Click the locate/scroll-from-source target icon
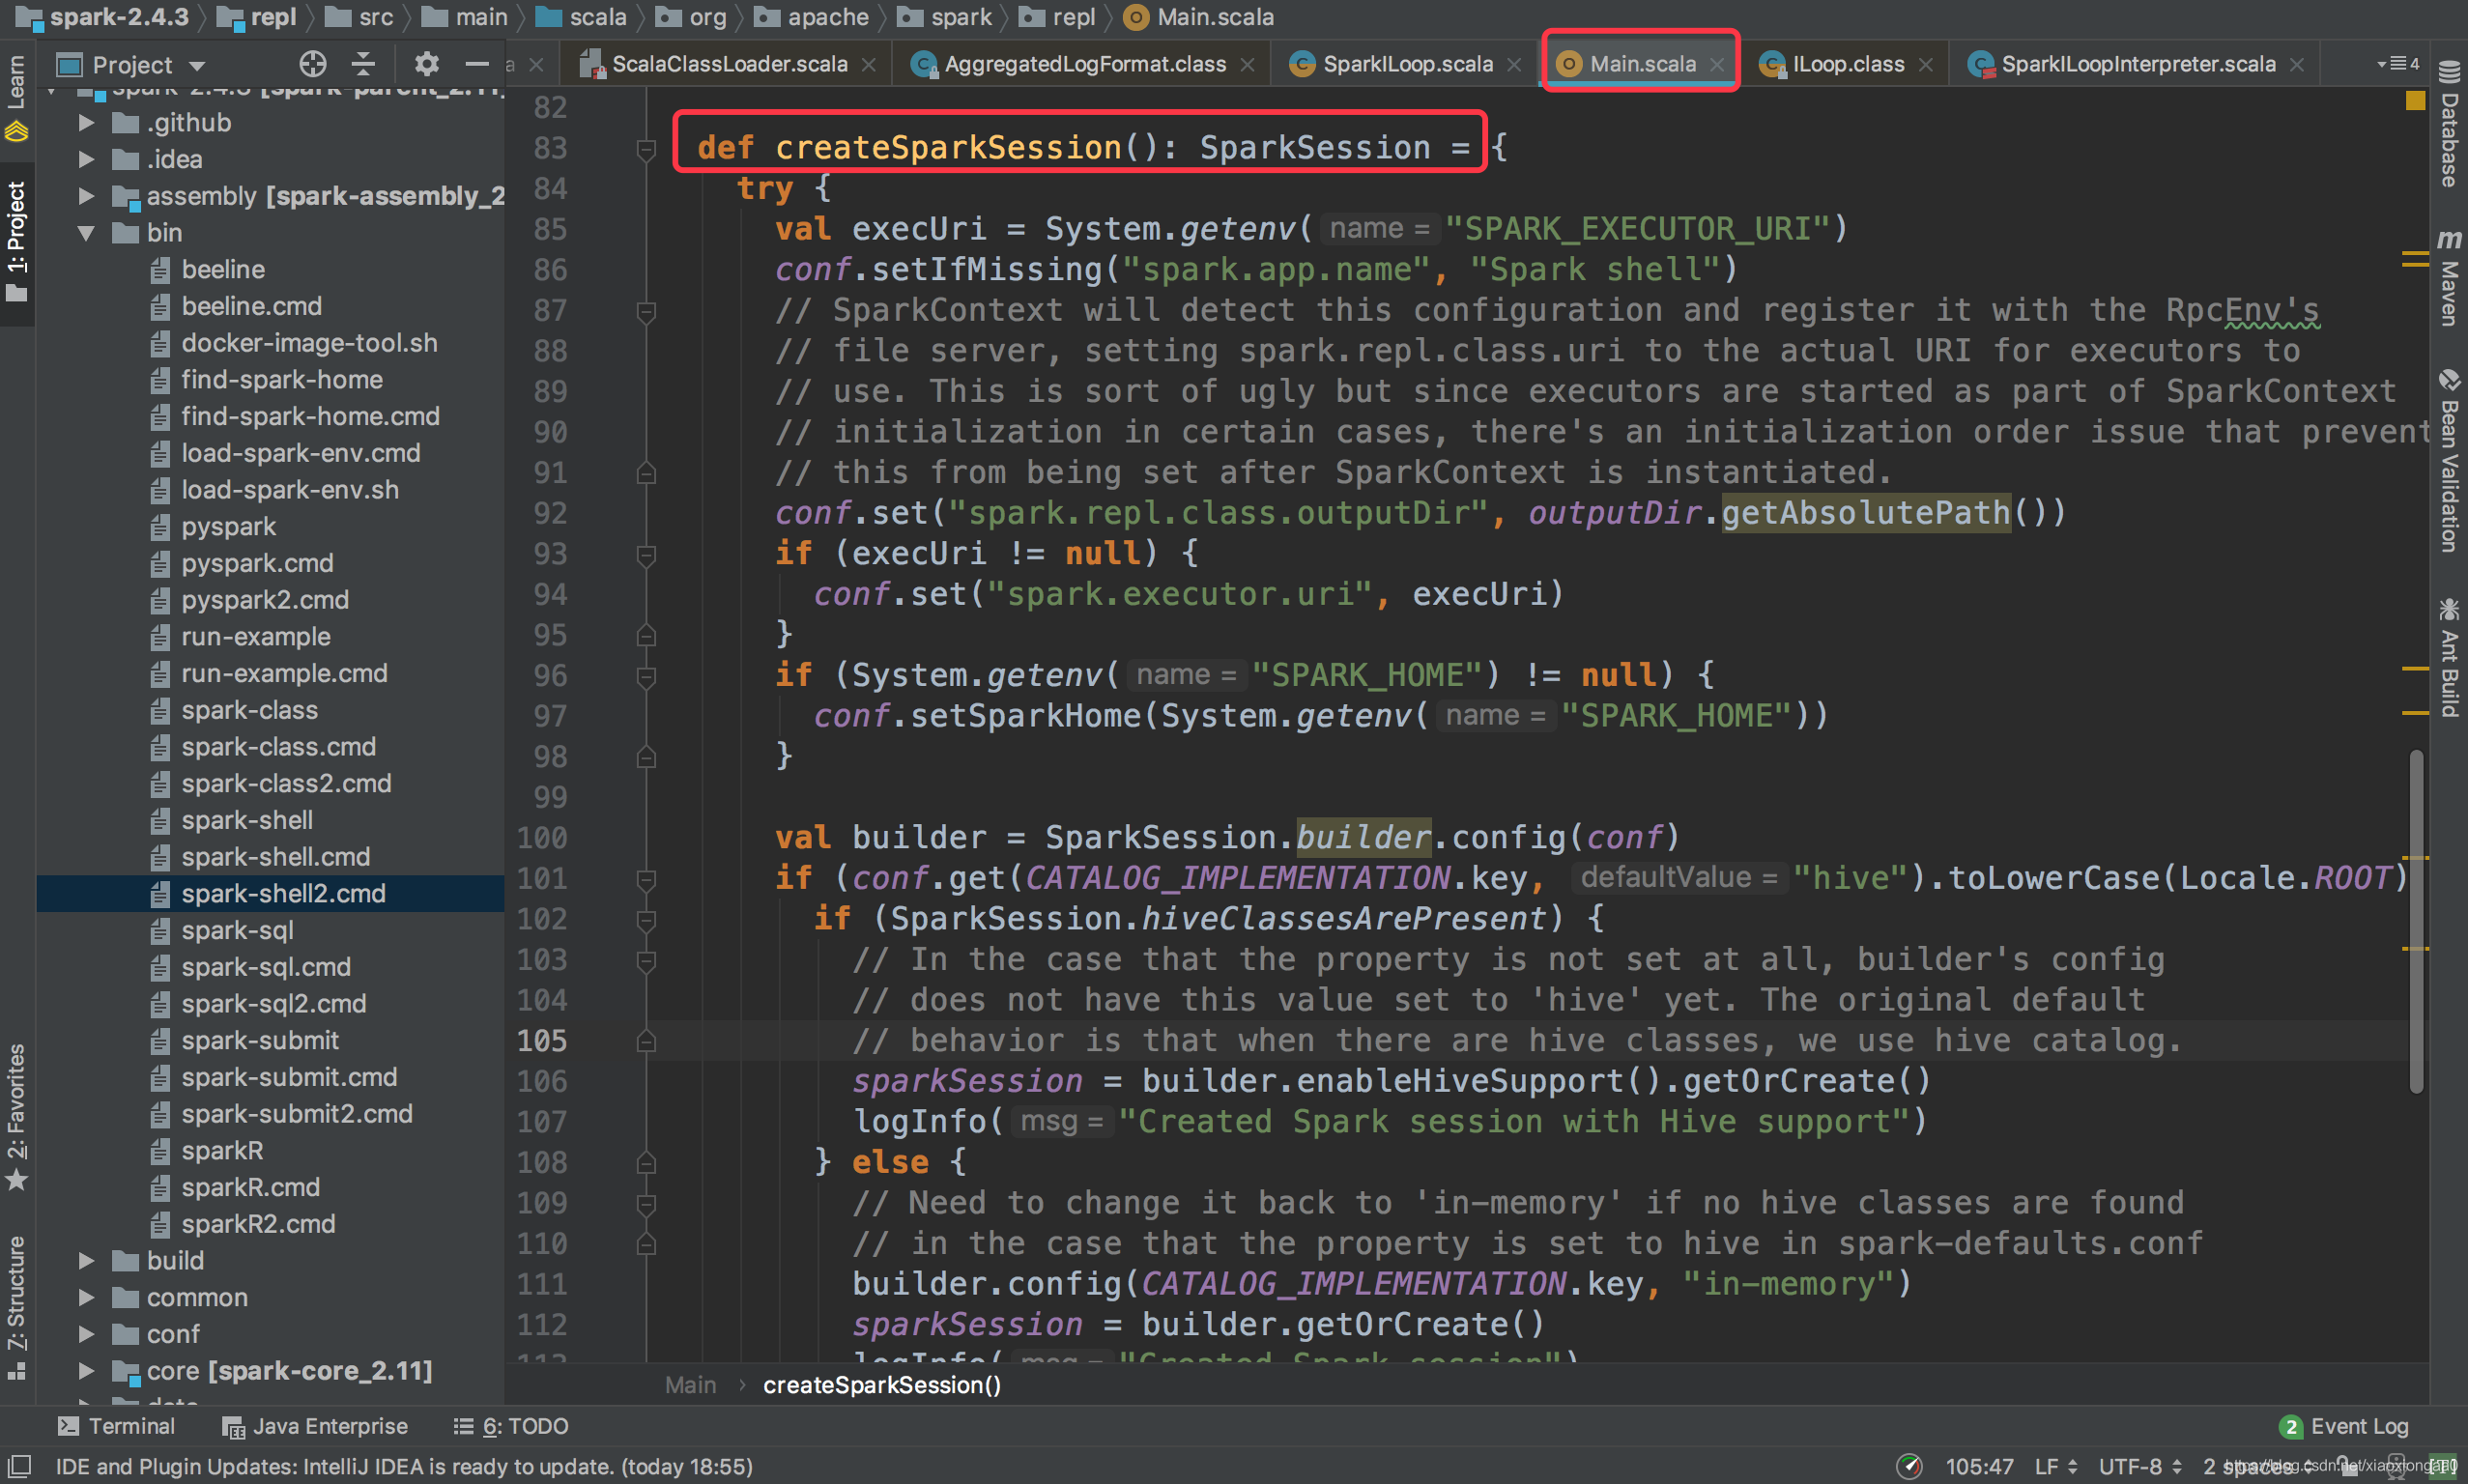The height and width of the screenshot is (1484, 2468). tap(312, 65)
